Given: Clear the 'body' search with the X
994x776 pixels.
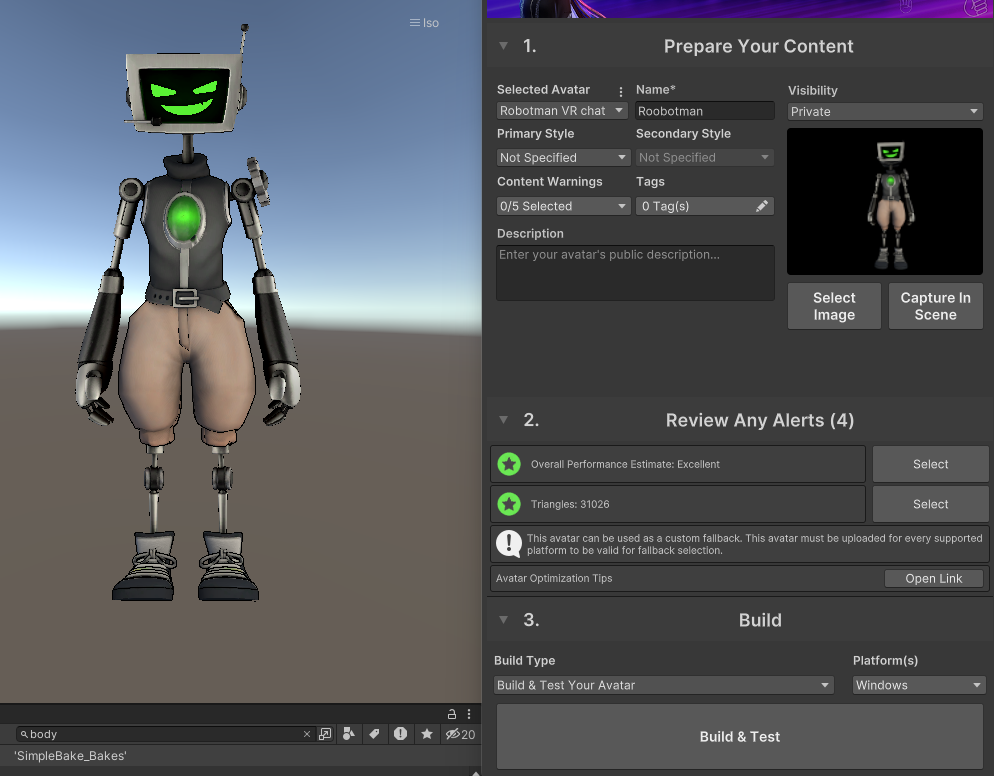Looking at the screenshot, I should coord(307,734).
